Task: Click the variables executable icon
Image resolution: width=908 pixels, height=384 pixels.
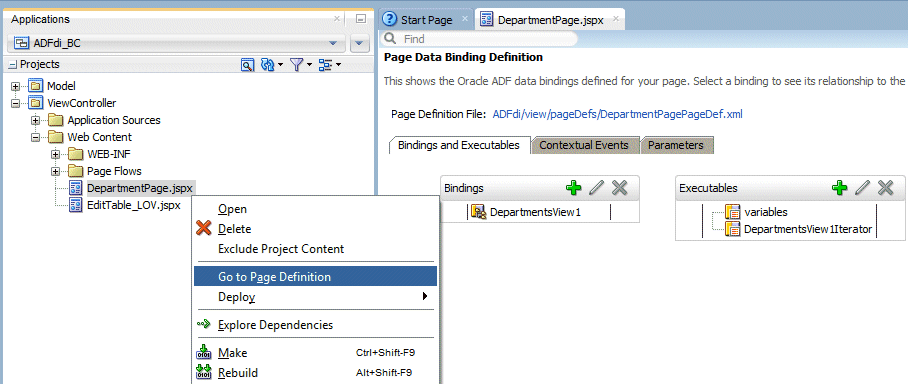Action: click(x=733, y=212)
